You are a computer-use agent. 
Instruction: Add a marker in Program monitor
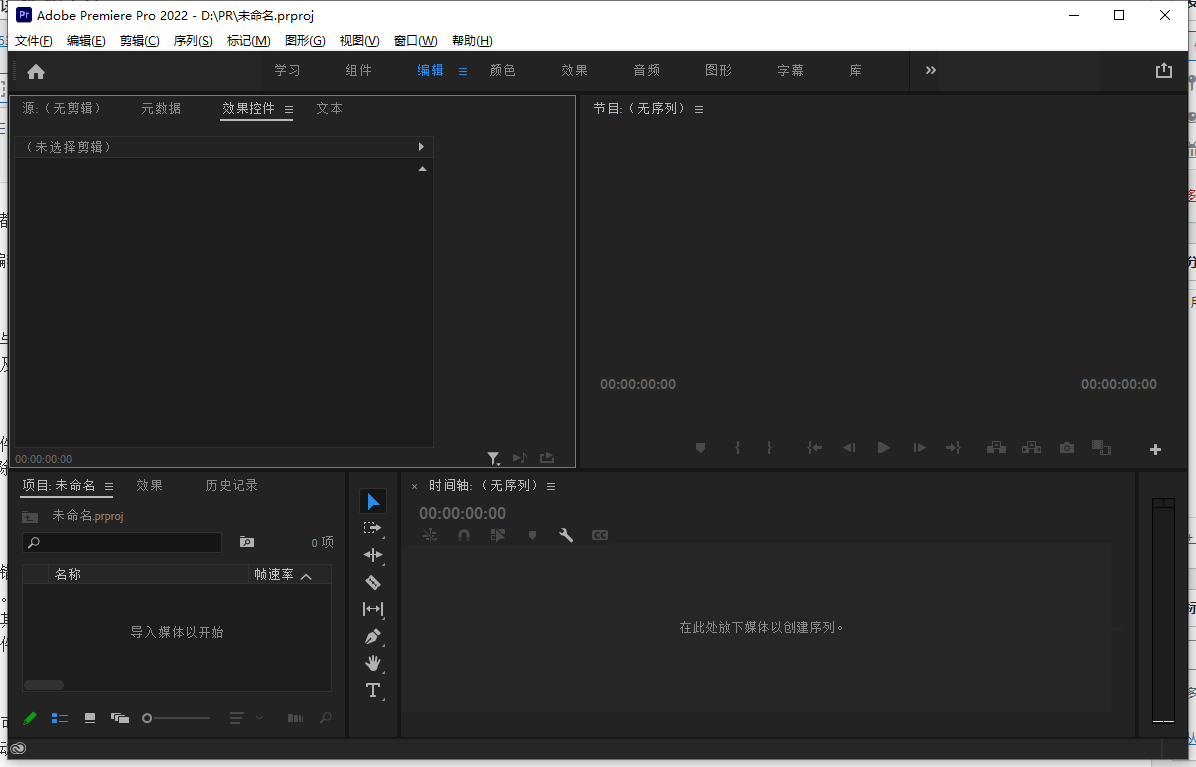pos(700,448)
